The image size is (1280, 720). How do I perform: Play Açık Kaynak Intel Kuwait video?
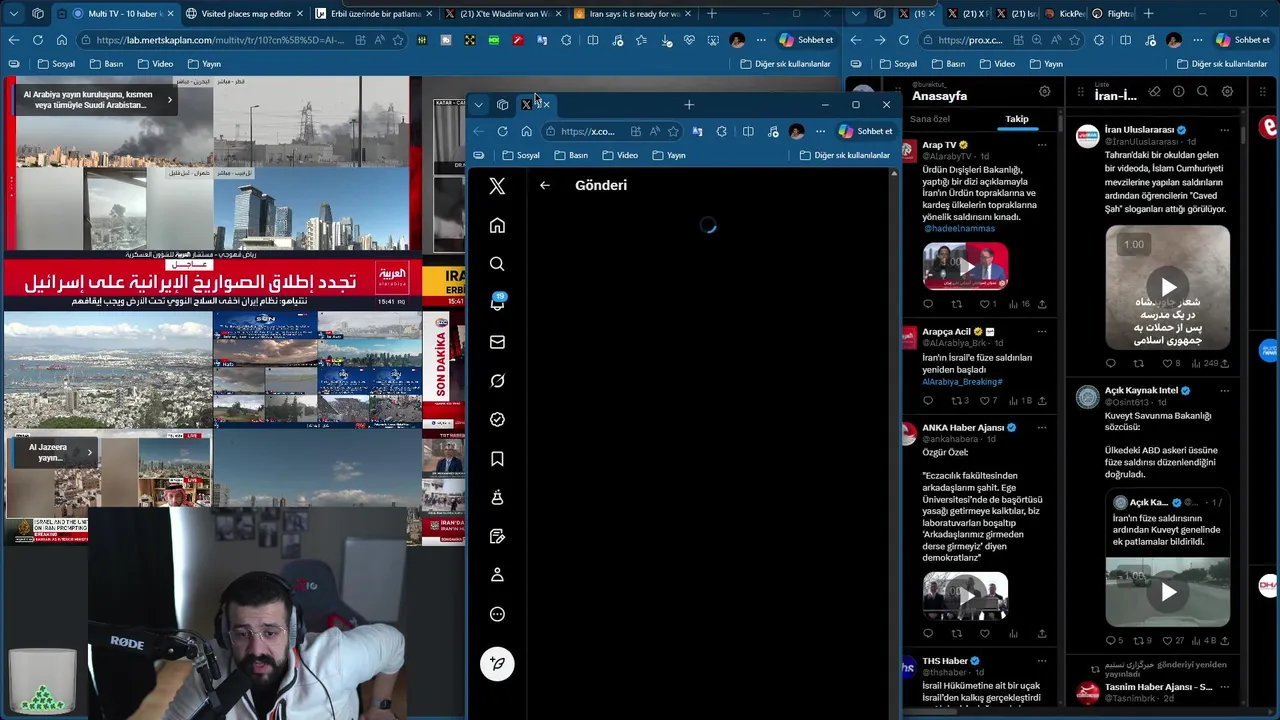(1168, 592)
